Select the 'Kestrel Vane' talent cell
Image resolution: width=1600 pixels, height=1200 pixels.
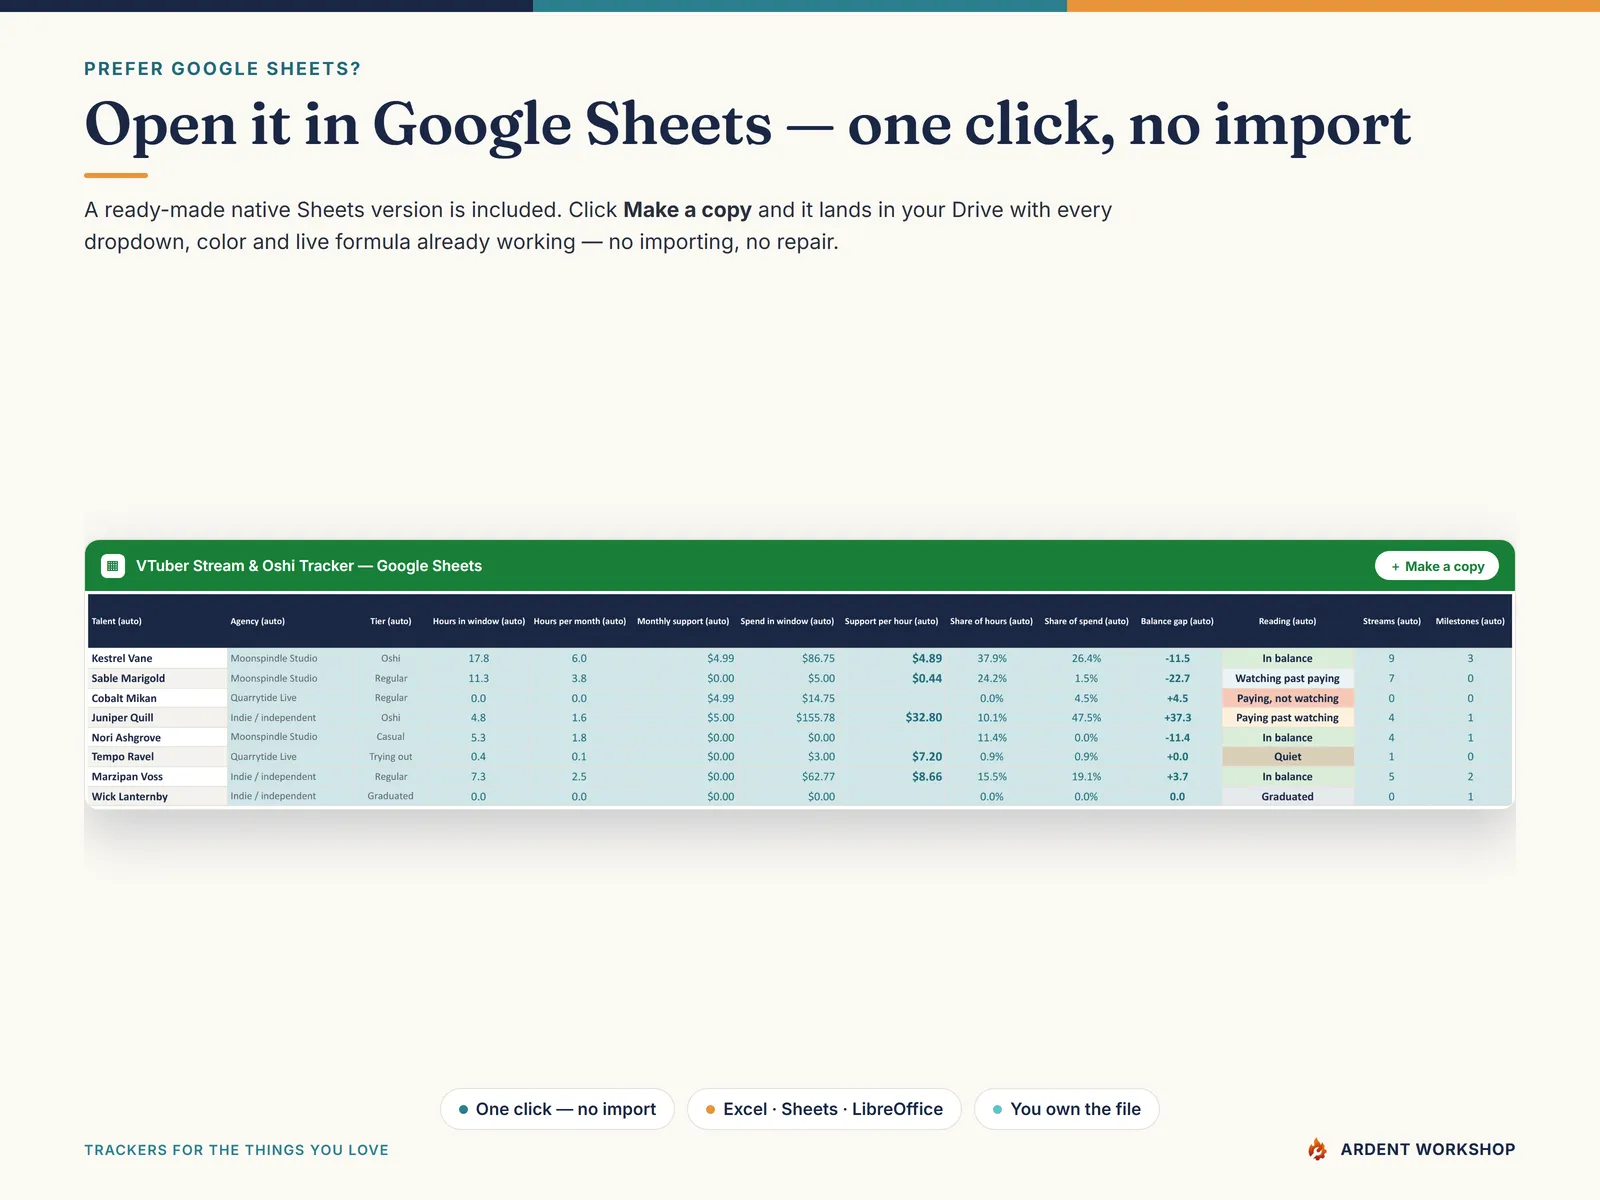(158, 658)
